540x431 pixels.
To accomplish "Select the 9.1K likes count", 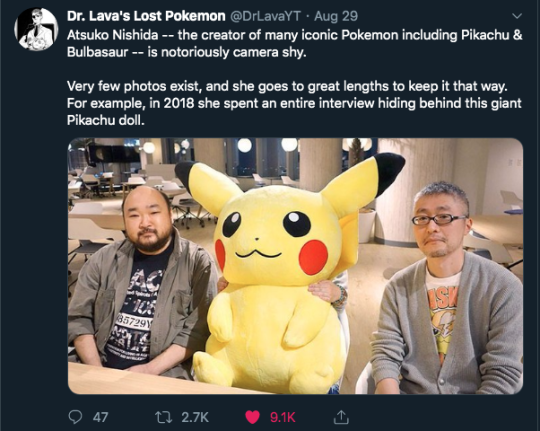I will click(282, 417).
